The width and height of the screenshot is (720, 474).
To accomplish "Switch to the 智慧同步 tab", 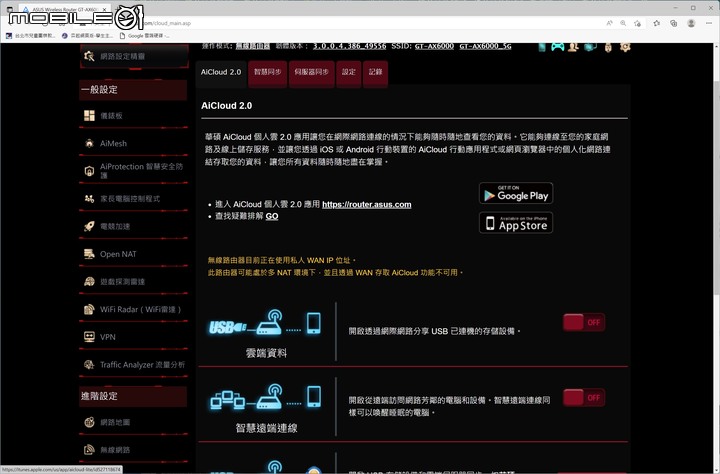I will pos(268,73).
